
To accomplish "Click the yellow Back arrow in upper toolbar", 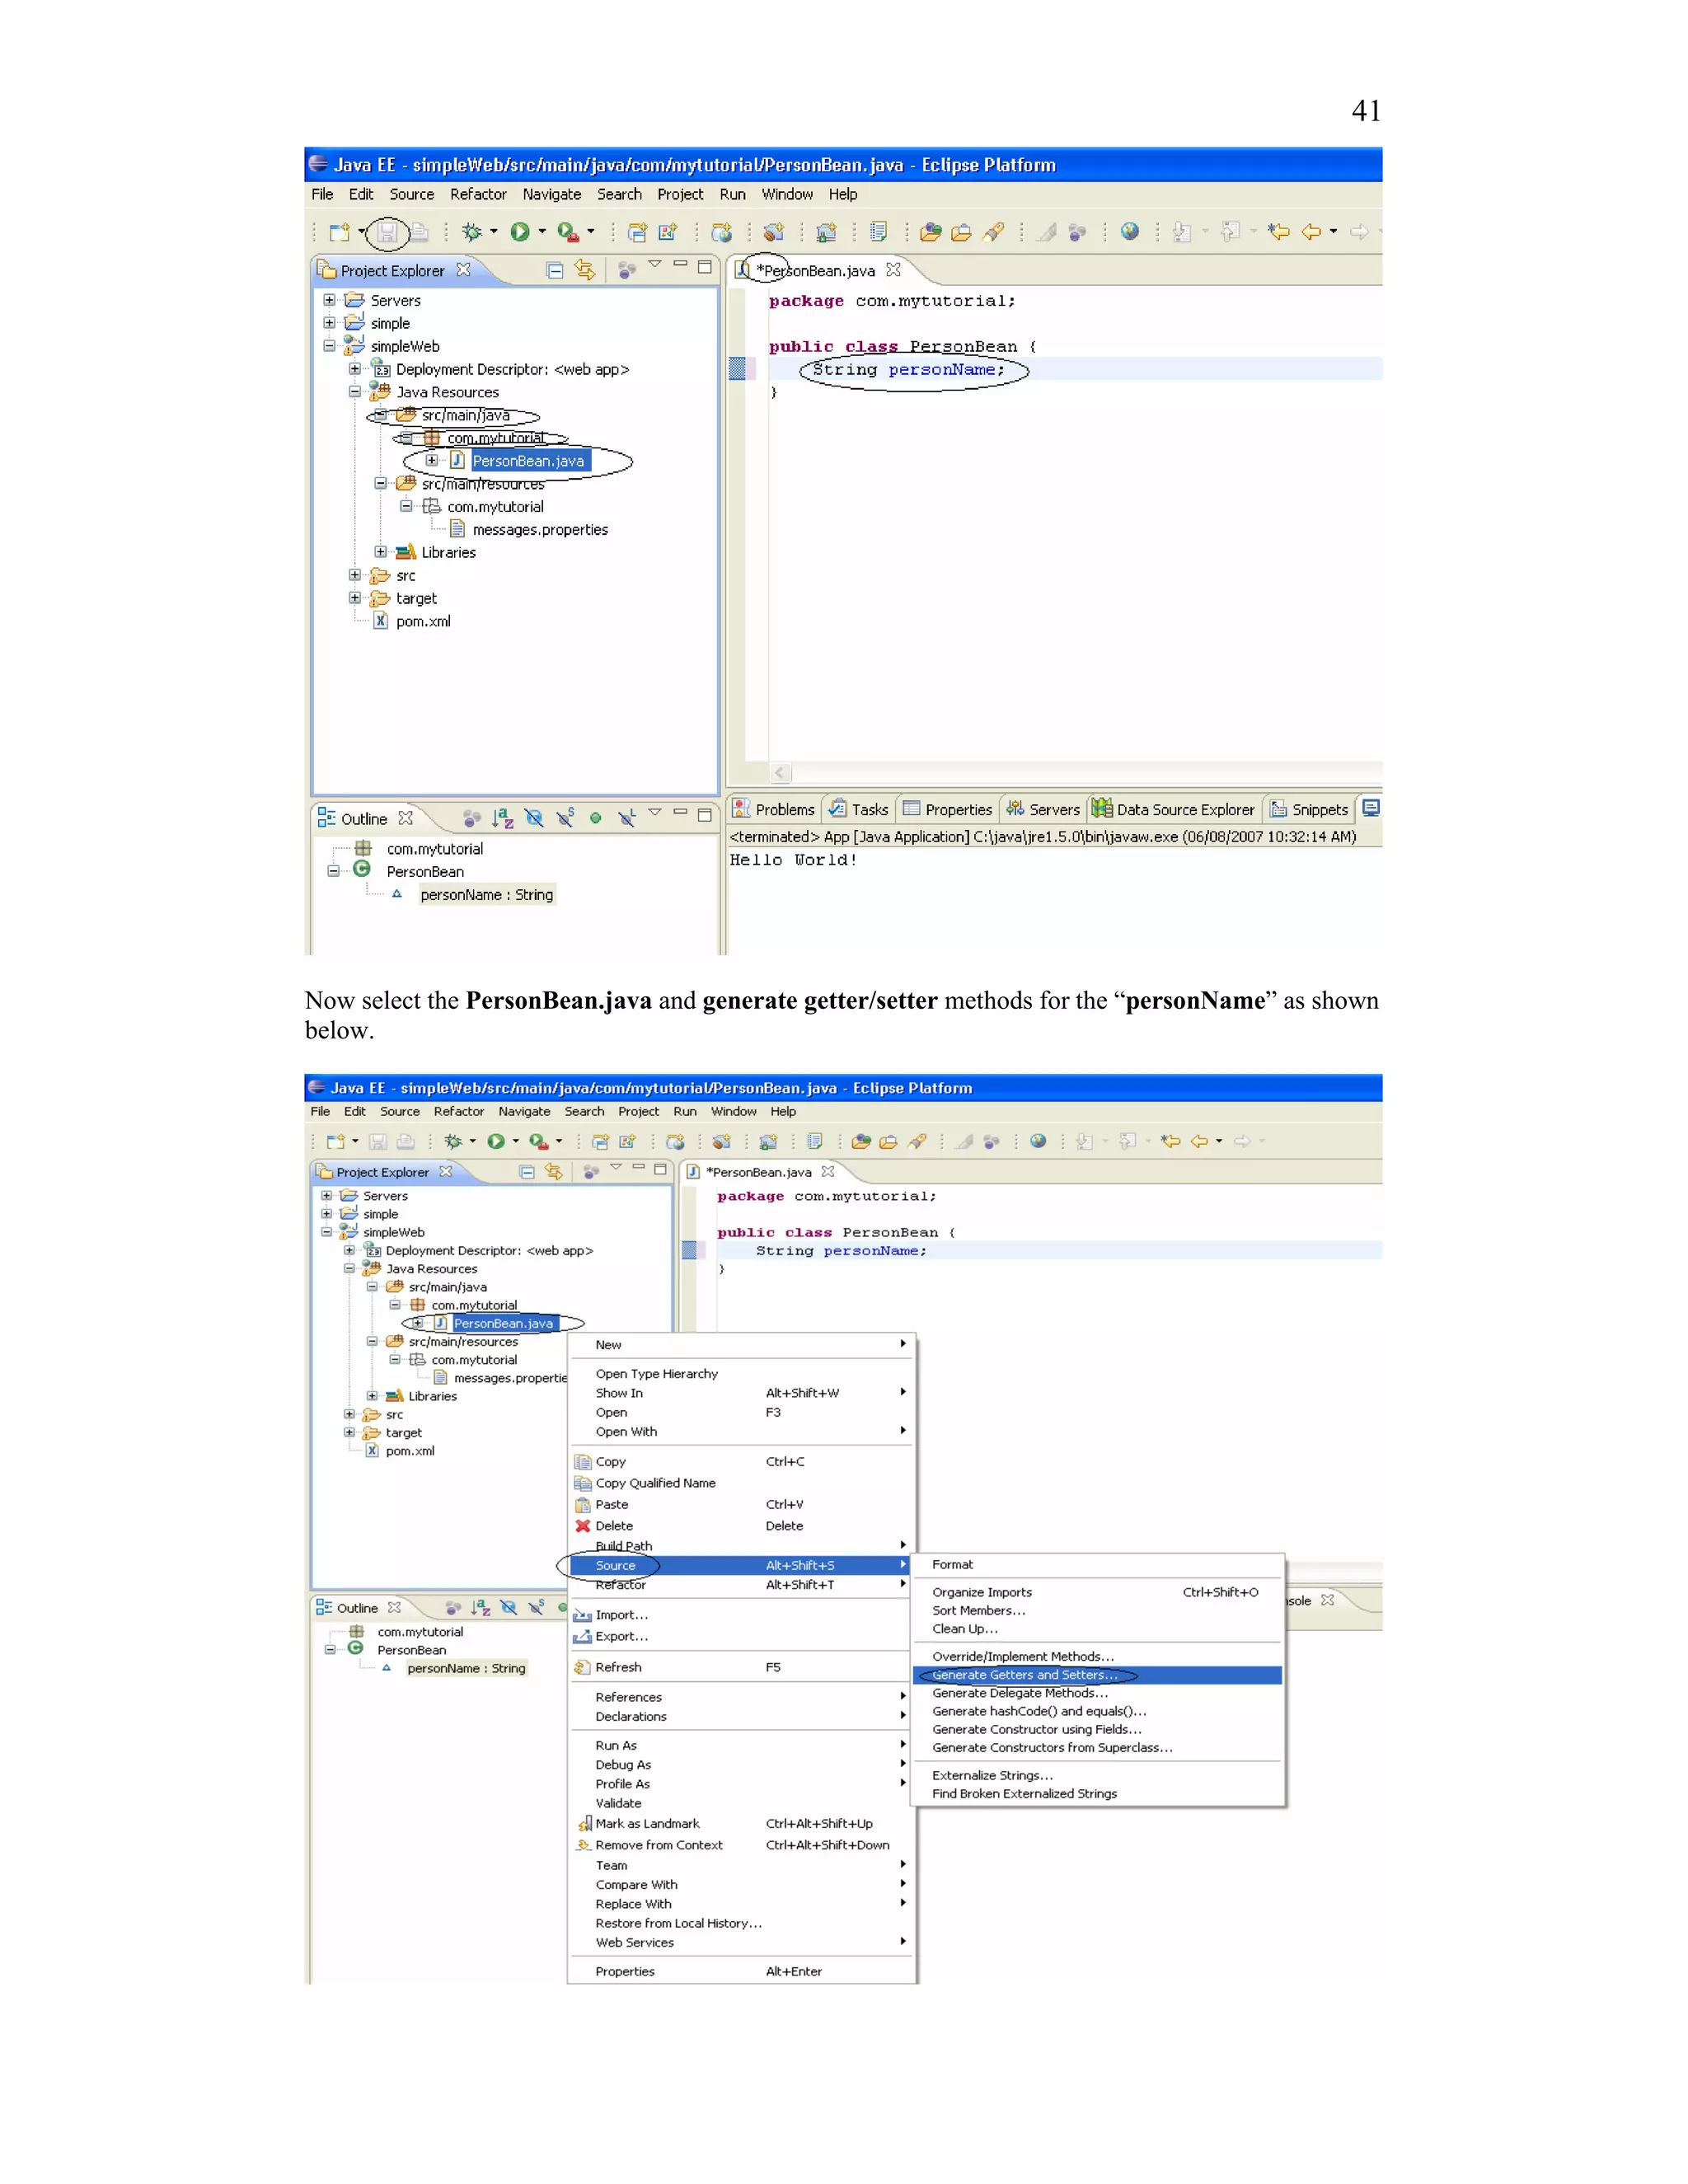I will (x=1311, y=232).
